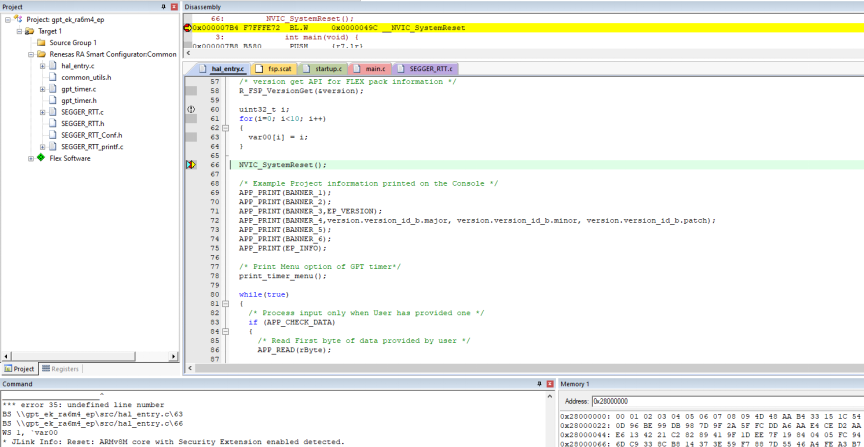
Task: Expand the hal_entry.c tree node
Action: (42, 66)
